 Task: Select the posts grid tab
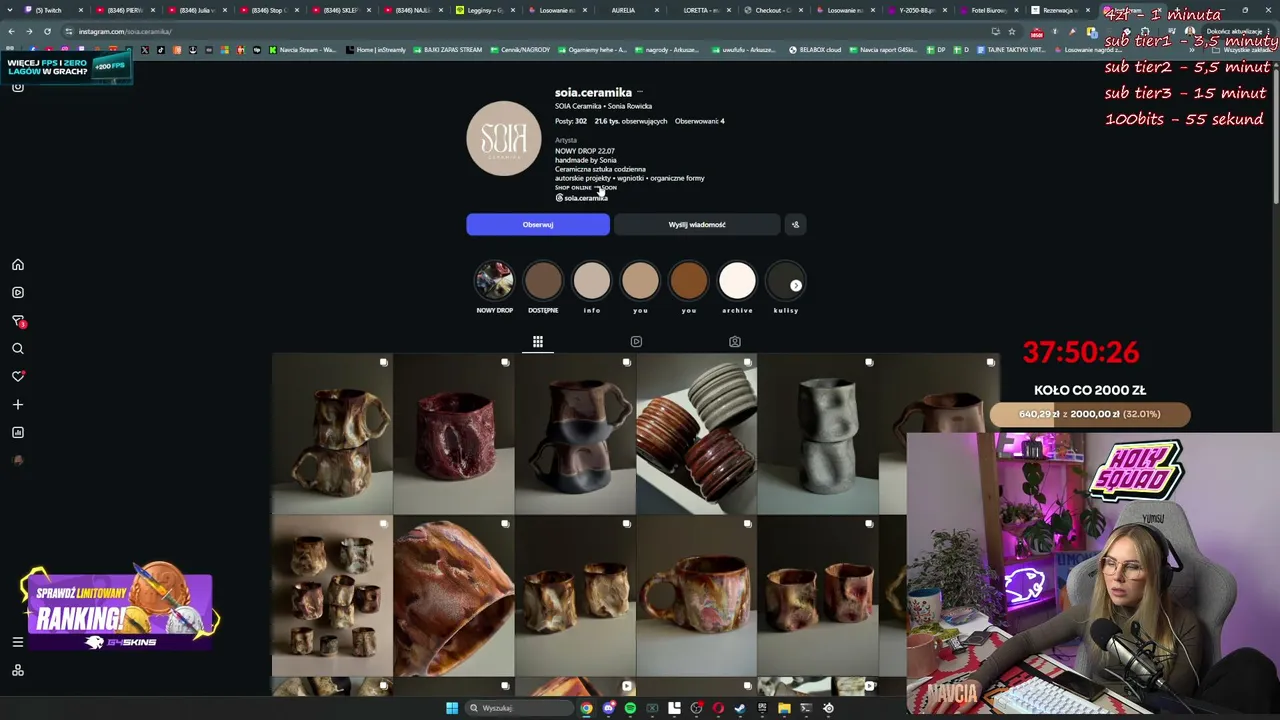[x=538, y=342]
